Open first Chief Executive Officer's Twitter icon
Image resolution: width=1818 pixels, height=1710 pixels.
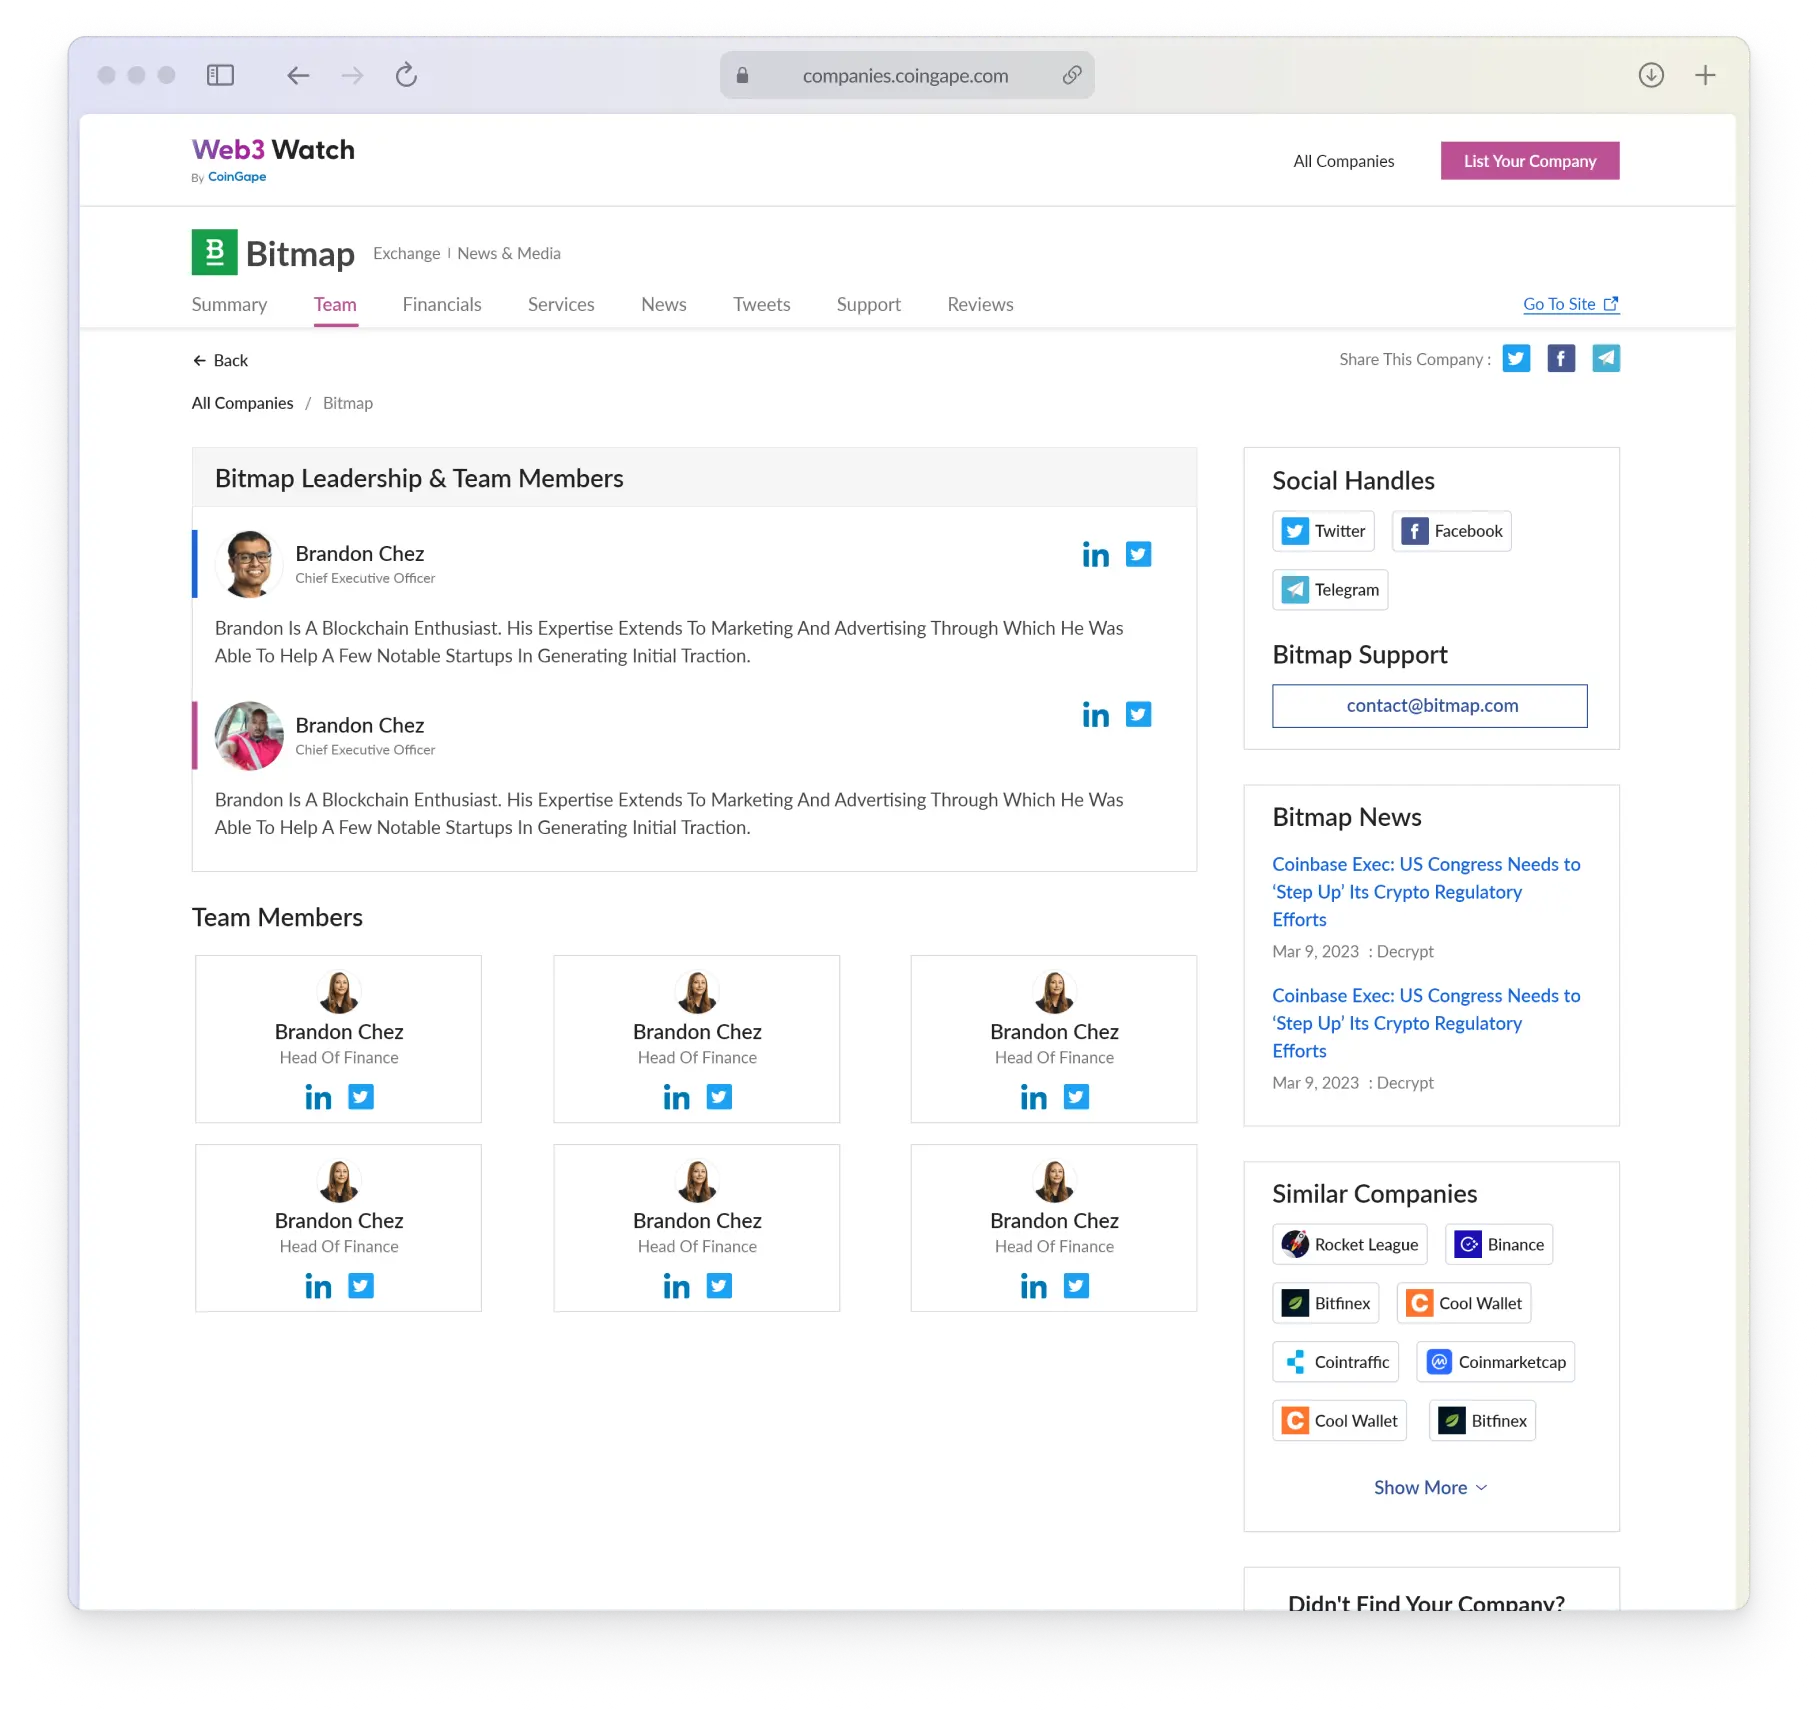tap(1138, 554)
